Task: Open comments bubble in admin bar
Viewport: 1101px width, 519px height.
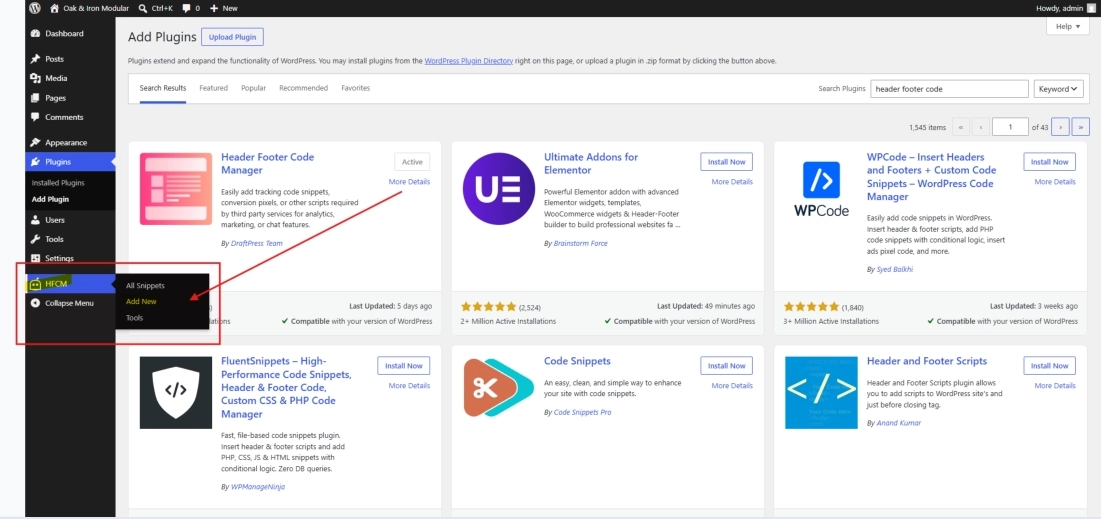Action: coord(190,8)
